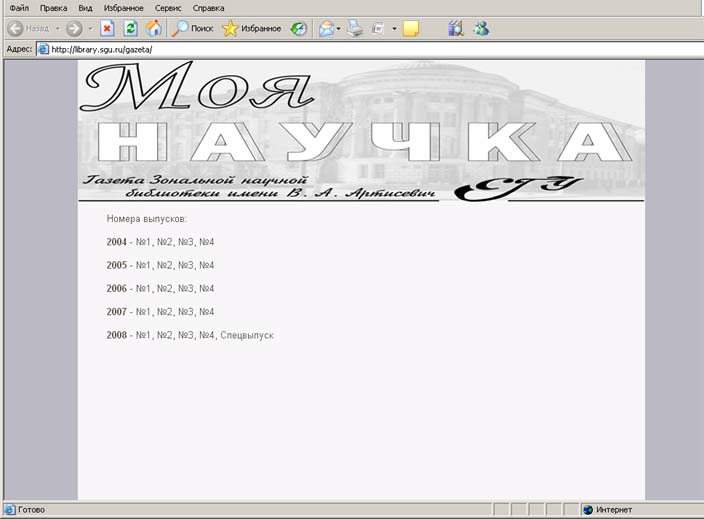Click the 'Моя Научка' header banner image

tap(361, 131)
